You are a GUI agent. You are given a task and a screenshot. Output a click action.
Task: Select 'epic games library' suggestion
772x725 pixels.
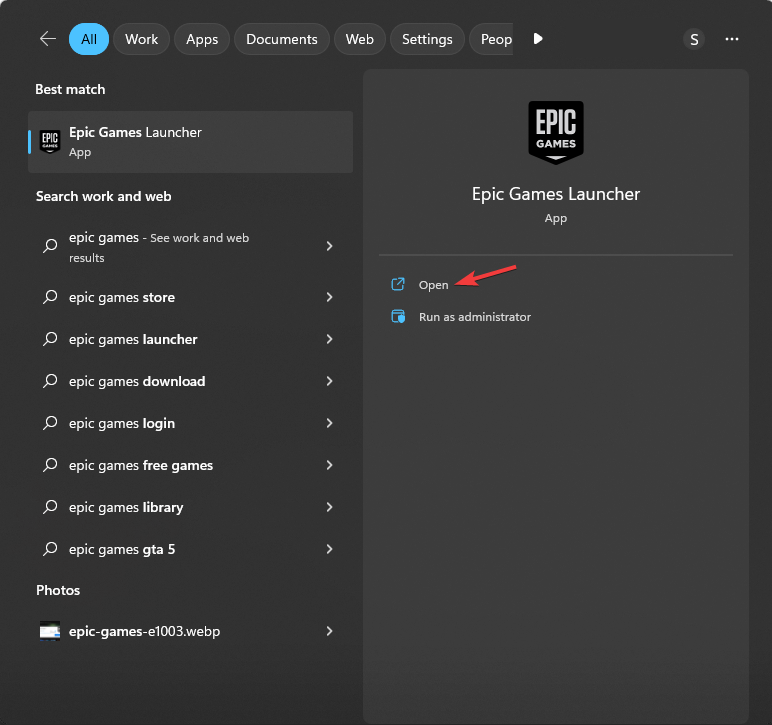pos(191,507)
